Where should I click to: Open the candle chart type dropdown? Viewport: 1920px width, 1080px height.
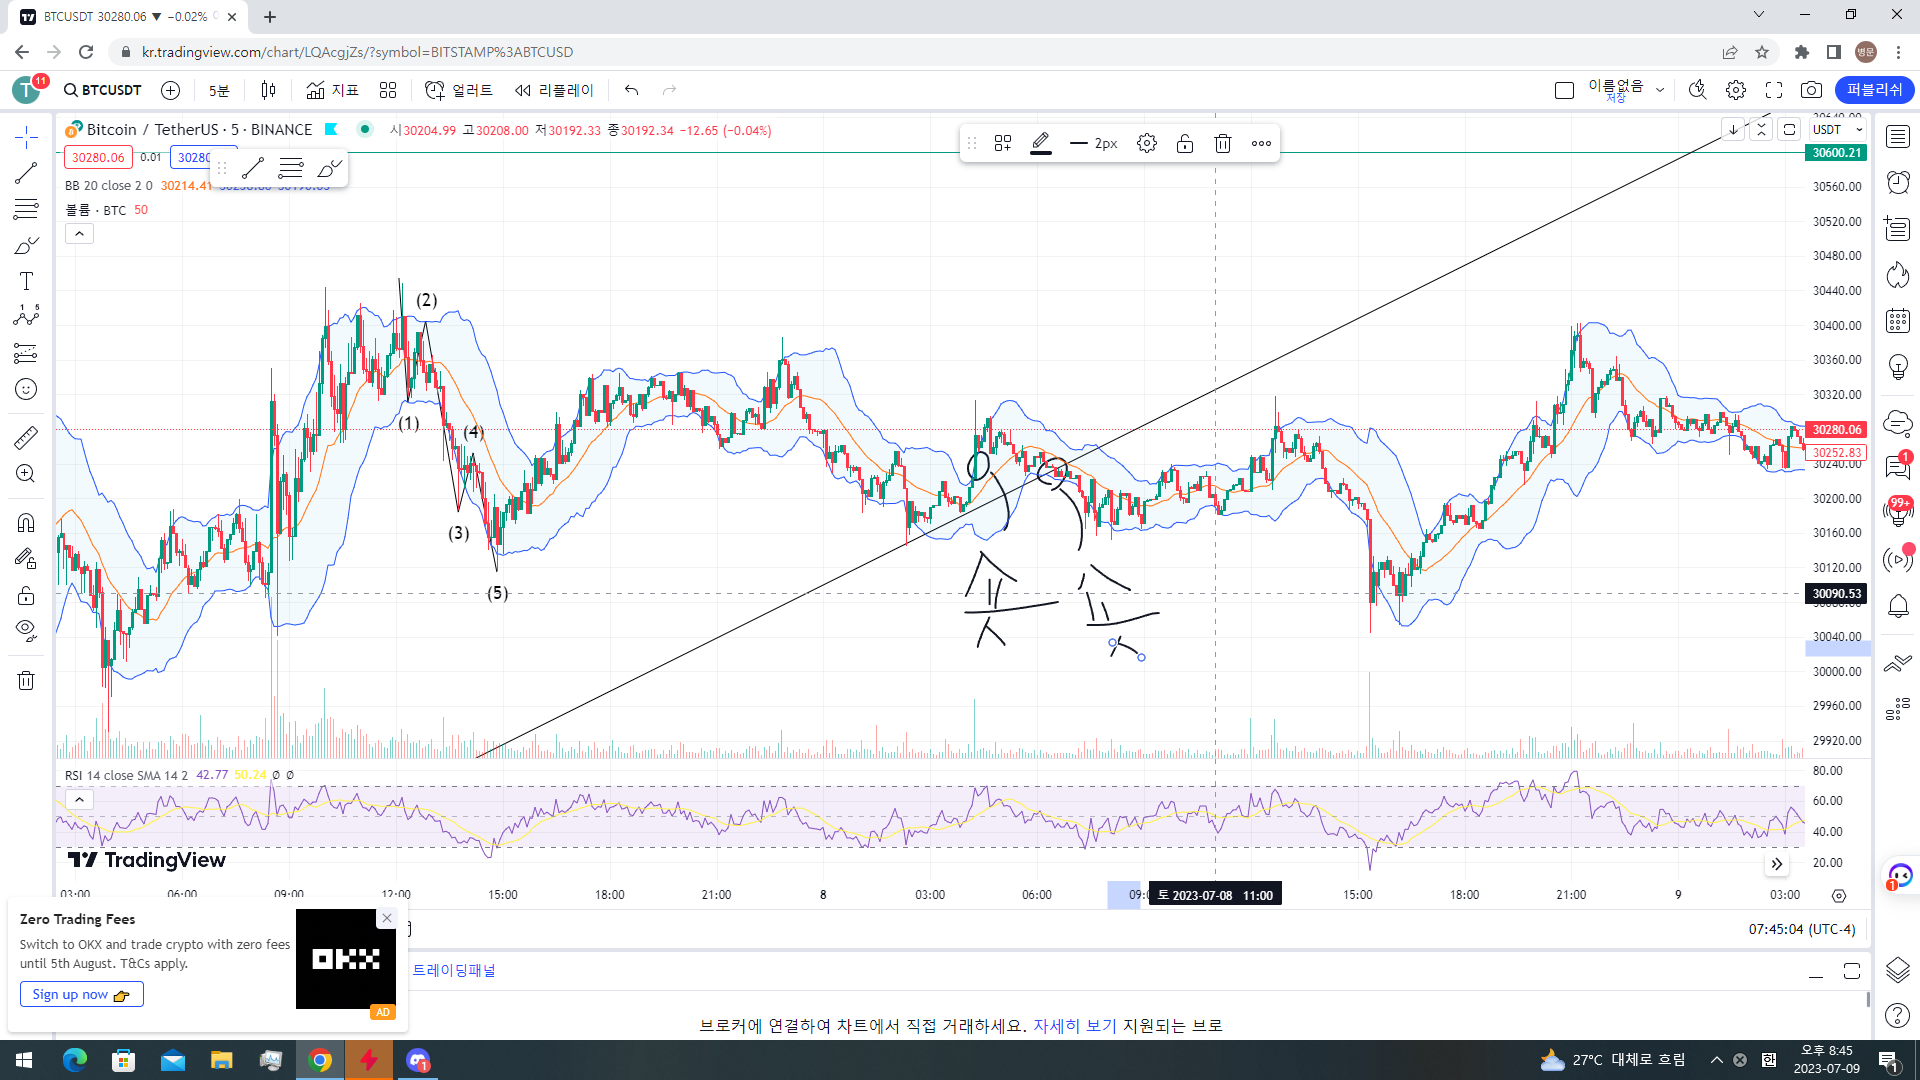268,90
